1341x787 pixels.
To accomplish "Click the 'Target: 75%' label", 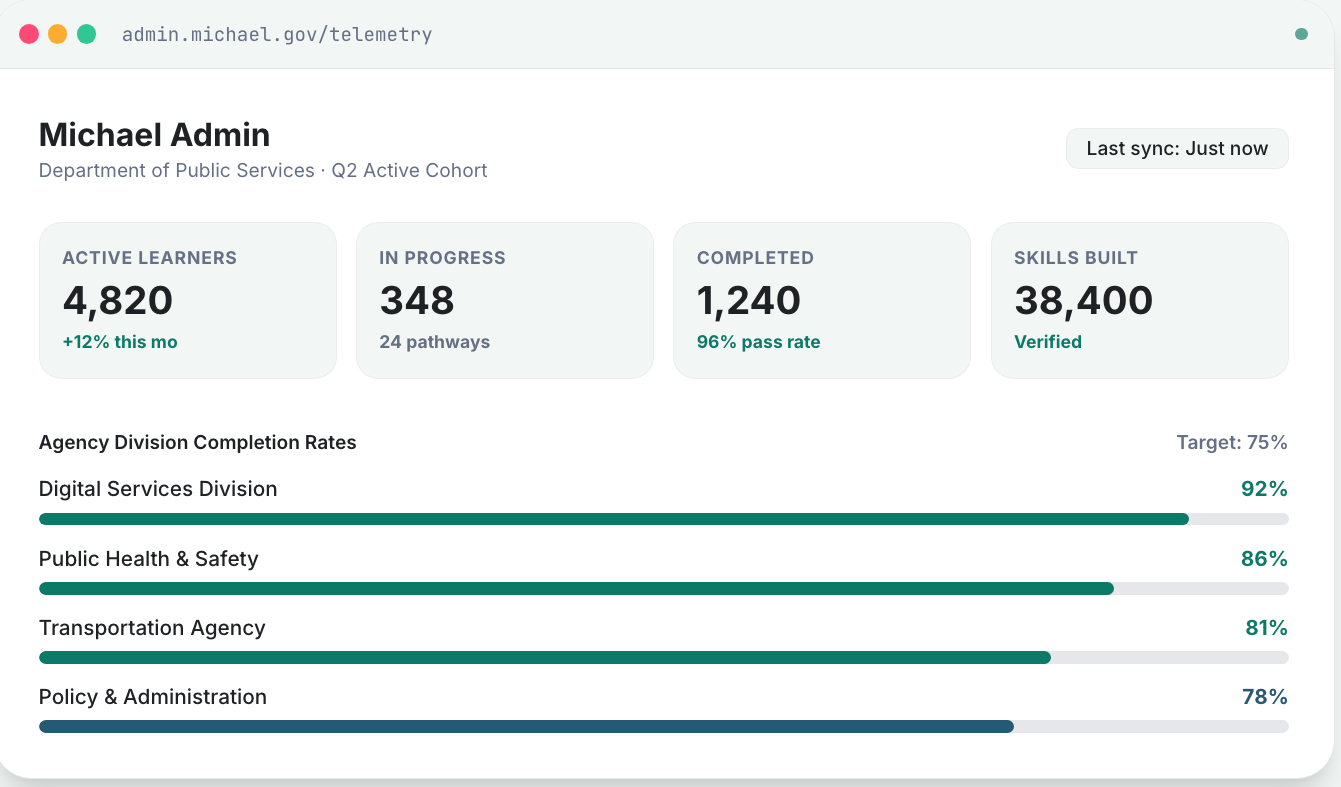I will pos(1232,442).
